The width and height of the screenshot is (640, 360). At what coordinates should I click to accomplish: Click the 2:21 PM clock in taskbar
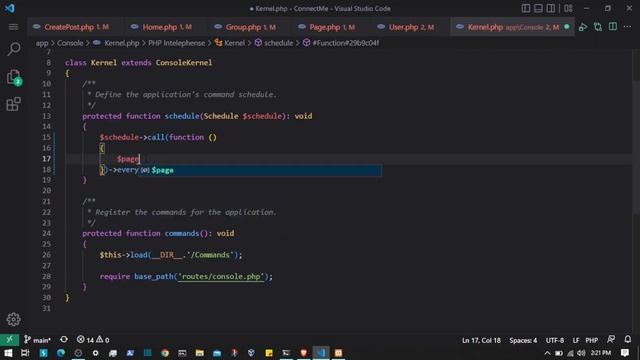pos(601,353)
